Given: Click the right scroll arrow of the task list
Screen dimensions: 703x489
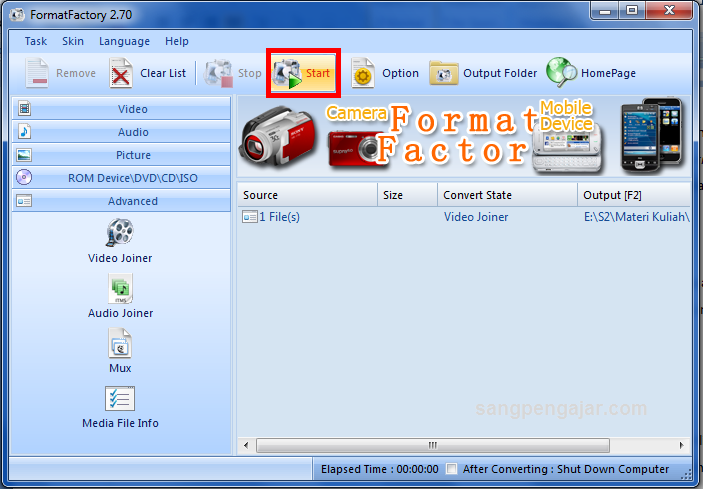Looking at the screenshot, I should click(681, 445).
